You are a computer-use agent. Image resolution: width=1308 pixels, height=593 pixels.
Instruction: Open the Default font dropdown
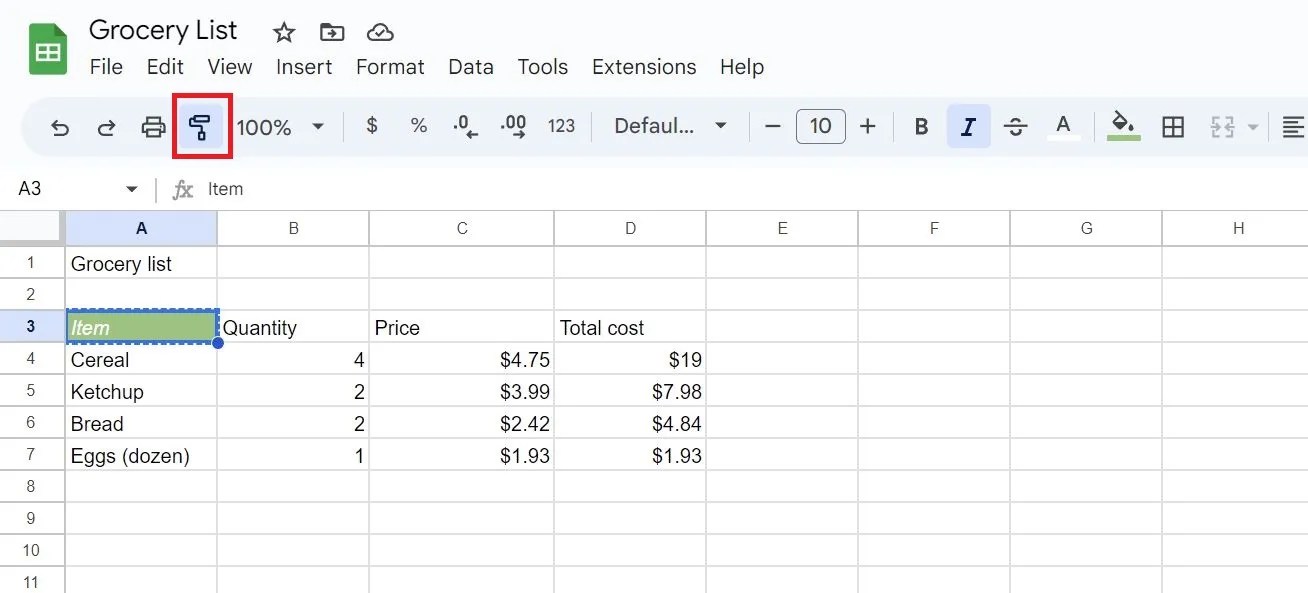670,126
